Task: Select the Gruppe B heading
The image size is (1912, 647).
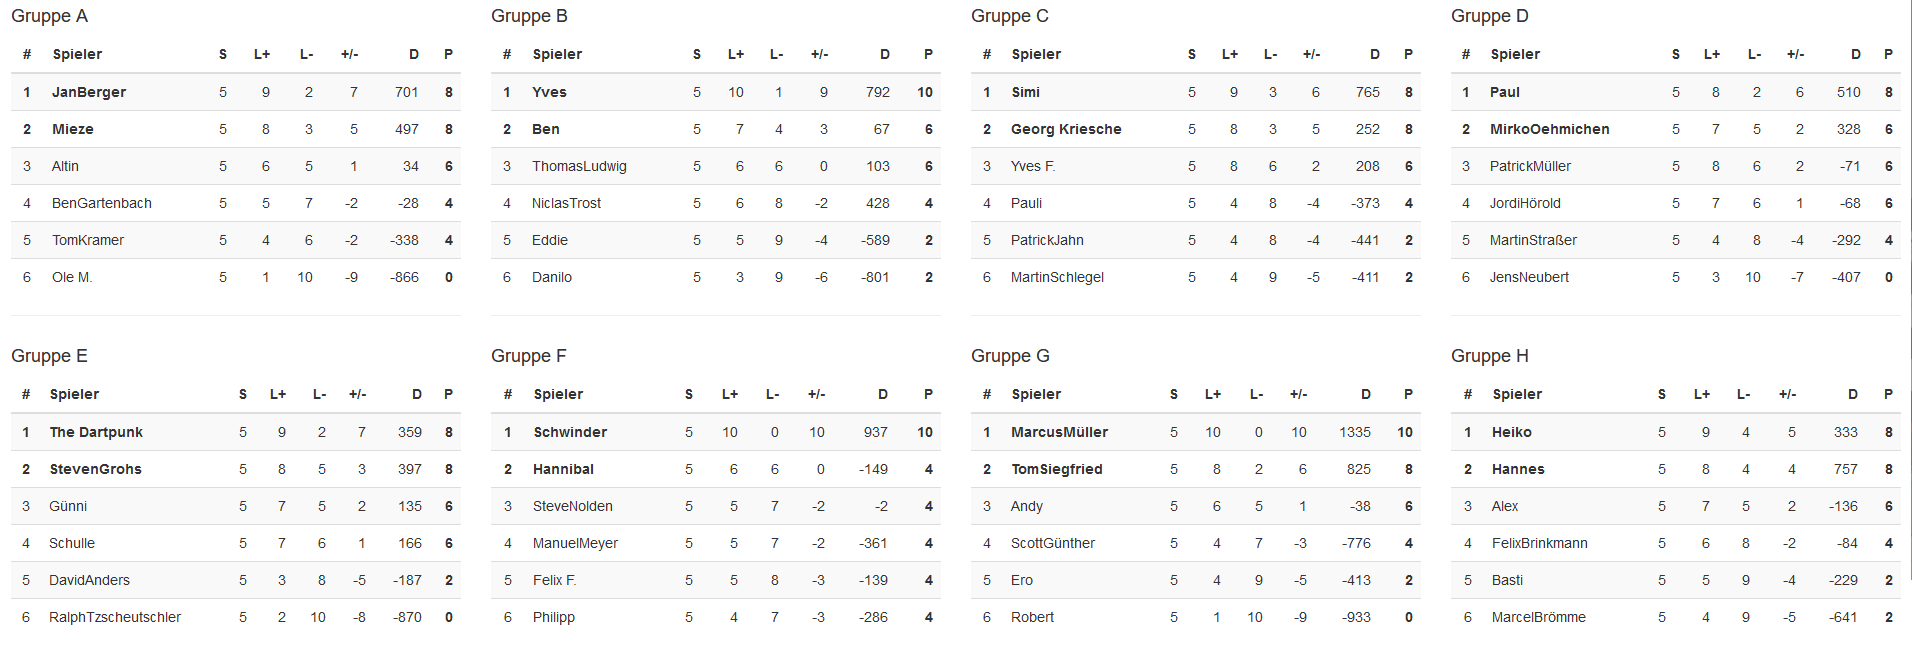Action: coord(529,16)
